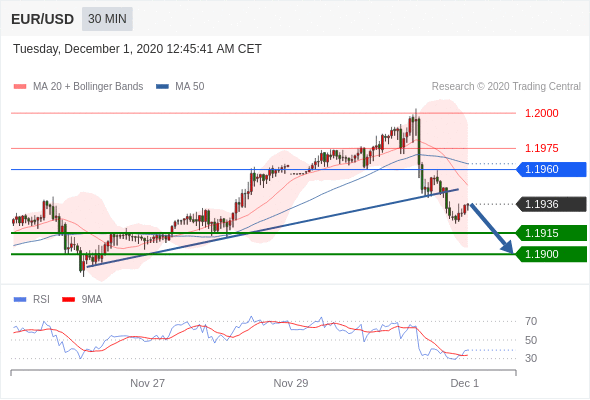Select the EUR/USD pair title

pyautogui.click(x=43, y=19)
